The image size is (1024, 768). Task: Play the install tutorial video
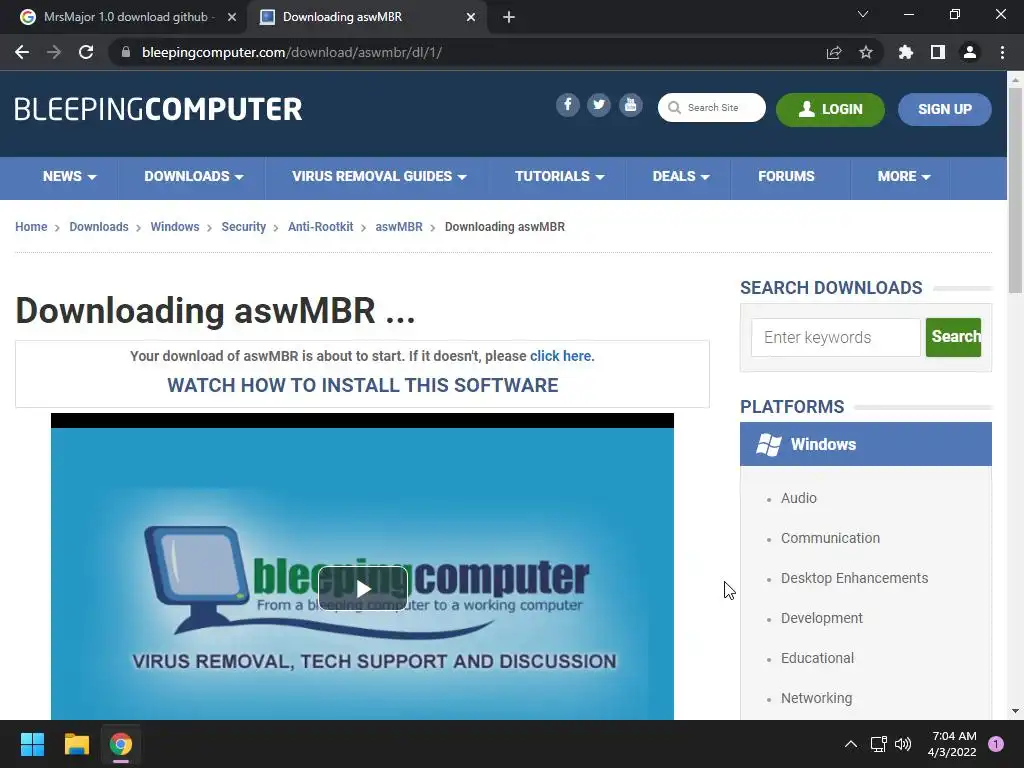pyautogui.click(x=362, y=588)
